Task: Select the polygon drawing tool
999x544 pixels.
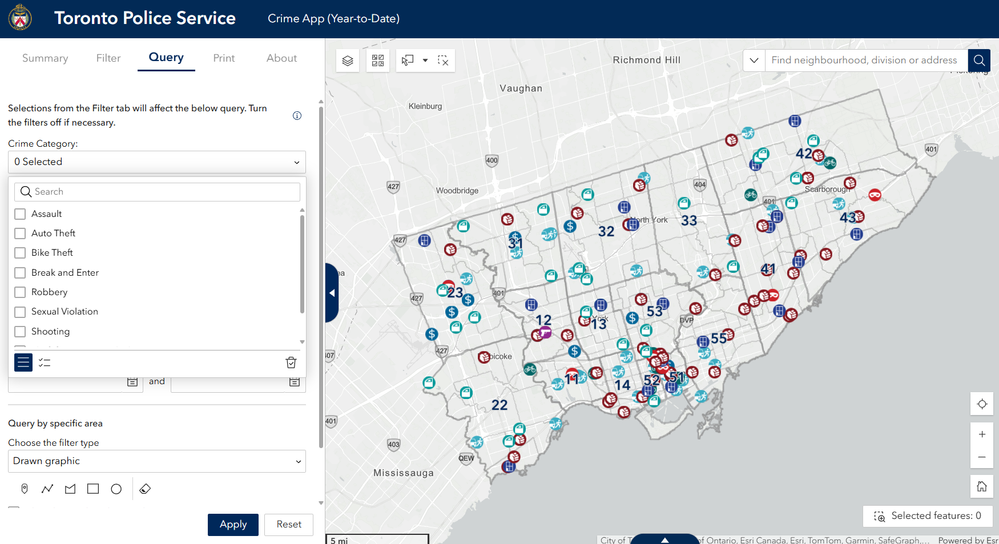Action: tap(70, 489)
